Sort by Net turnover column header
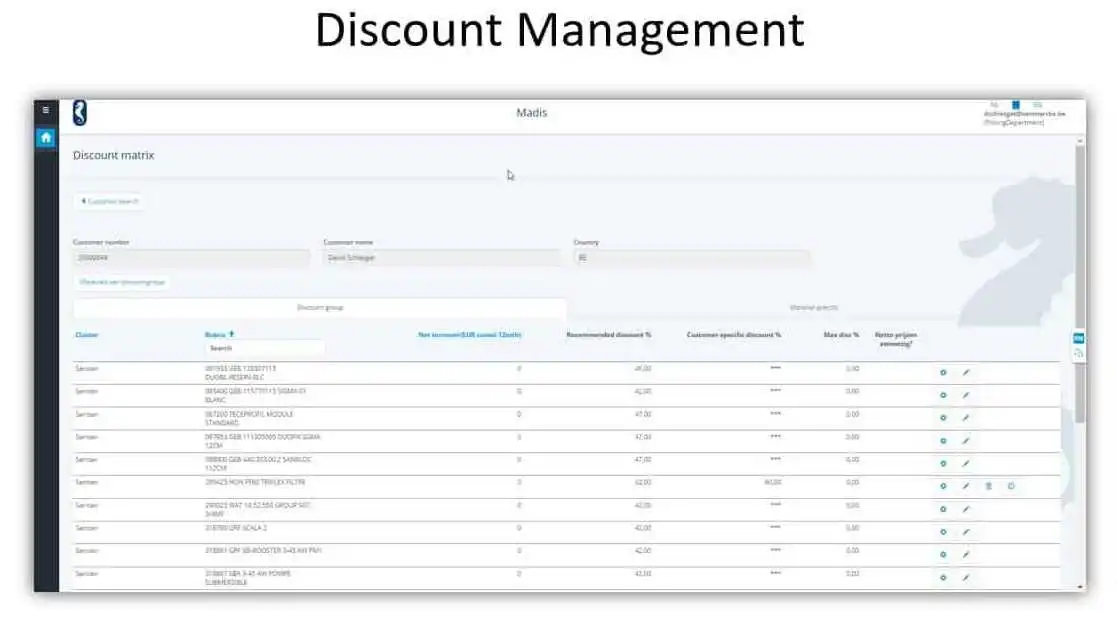The width and height of the screenshot is (1117, 631). coord(469,335)
